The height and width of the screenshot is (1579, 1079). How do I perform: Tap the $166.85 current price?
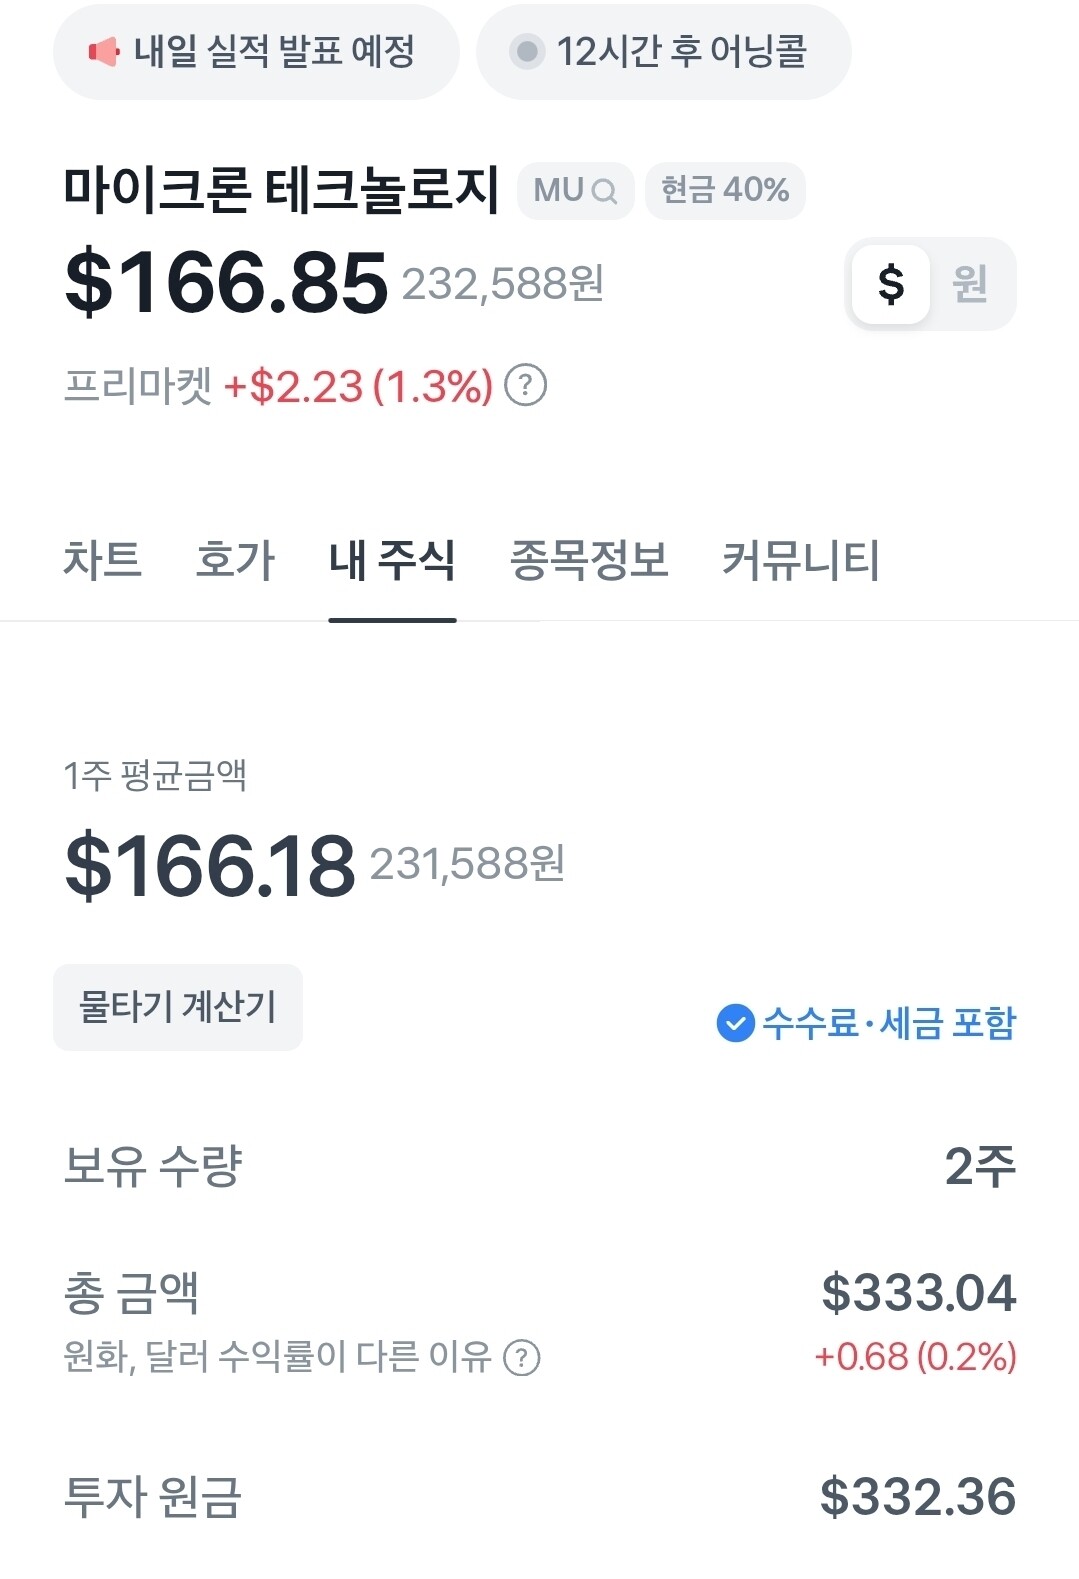click(226, 283)
